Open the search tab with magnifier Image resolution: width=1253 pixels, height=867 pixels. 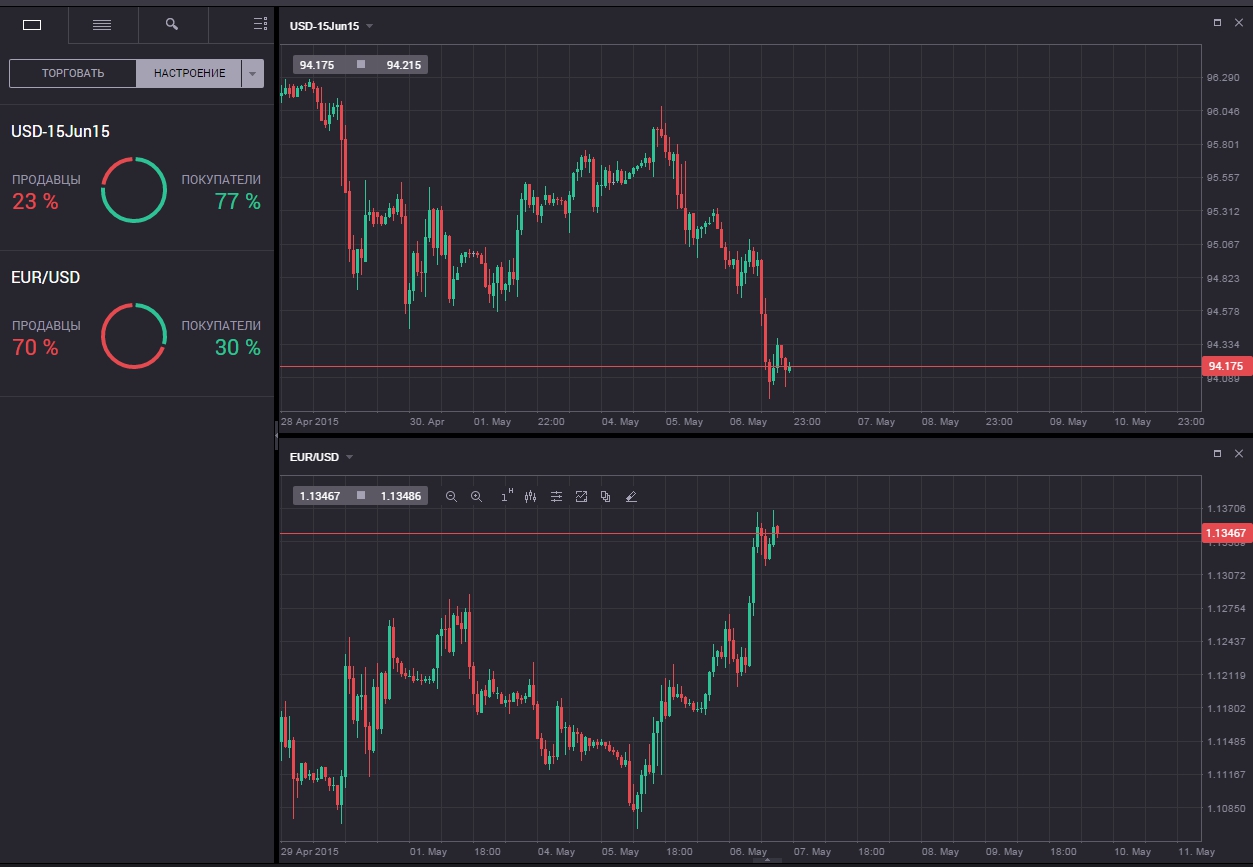click(172, 24)
